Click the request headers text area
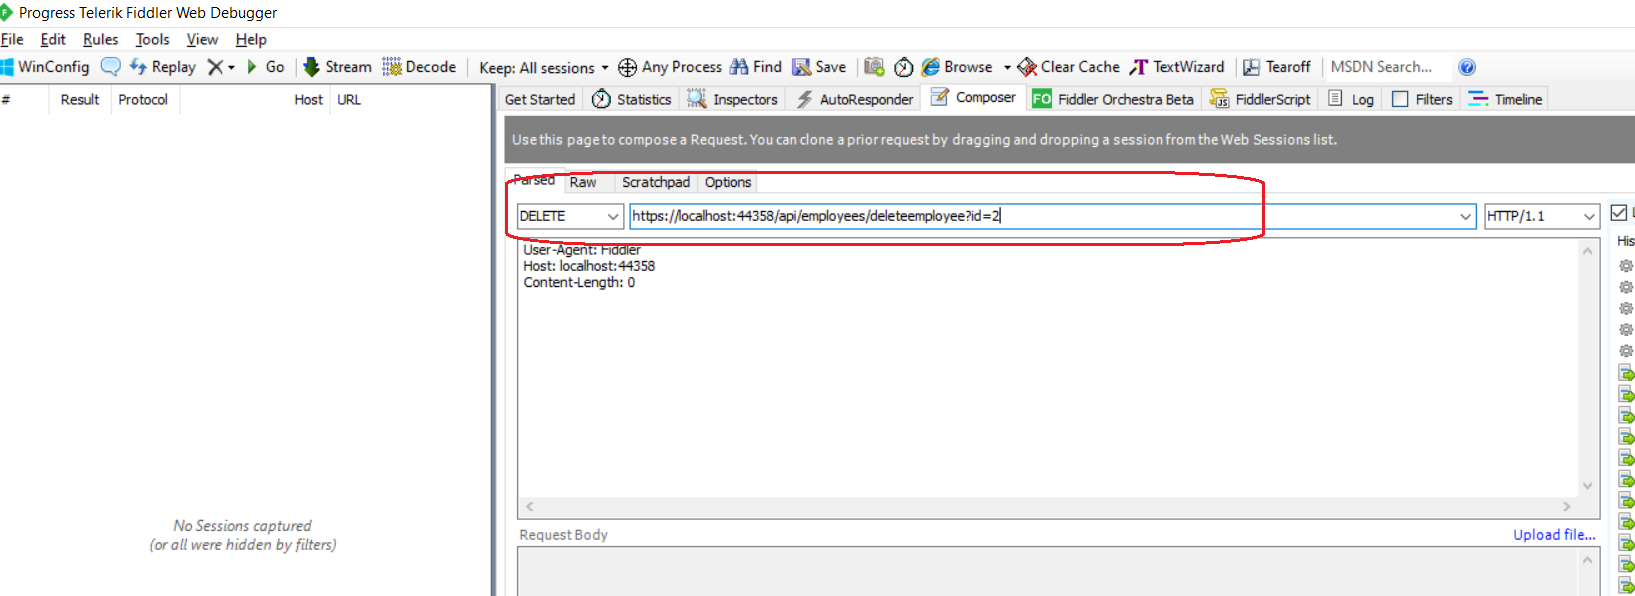The height and width of the screenshot is (596, 1635). 1048,368
